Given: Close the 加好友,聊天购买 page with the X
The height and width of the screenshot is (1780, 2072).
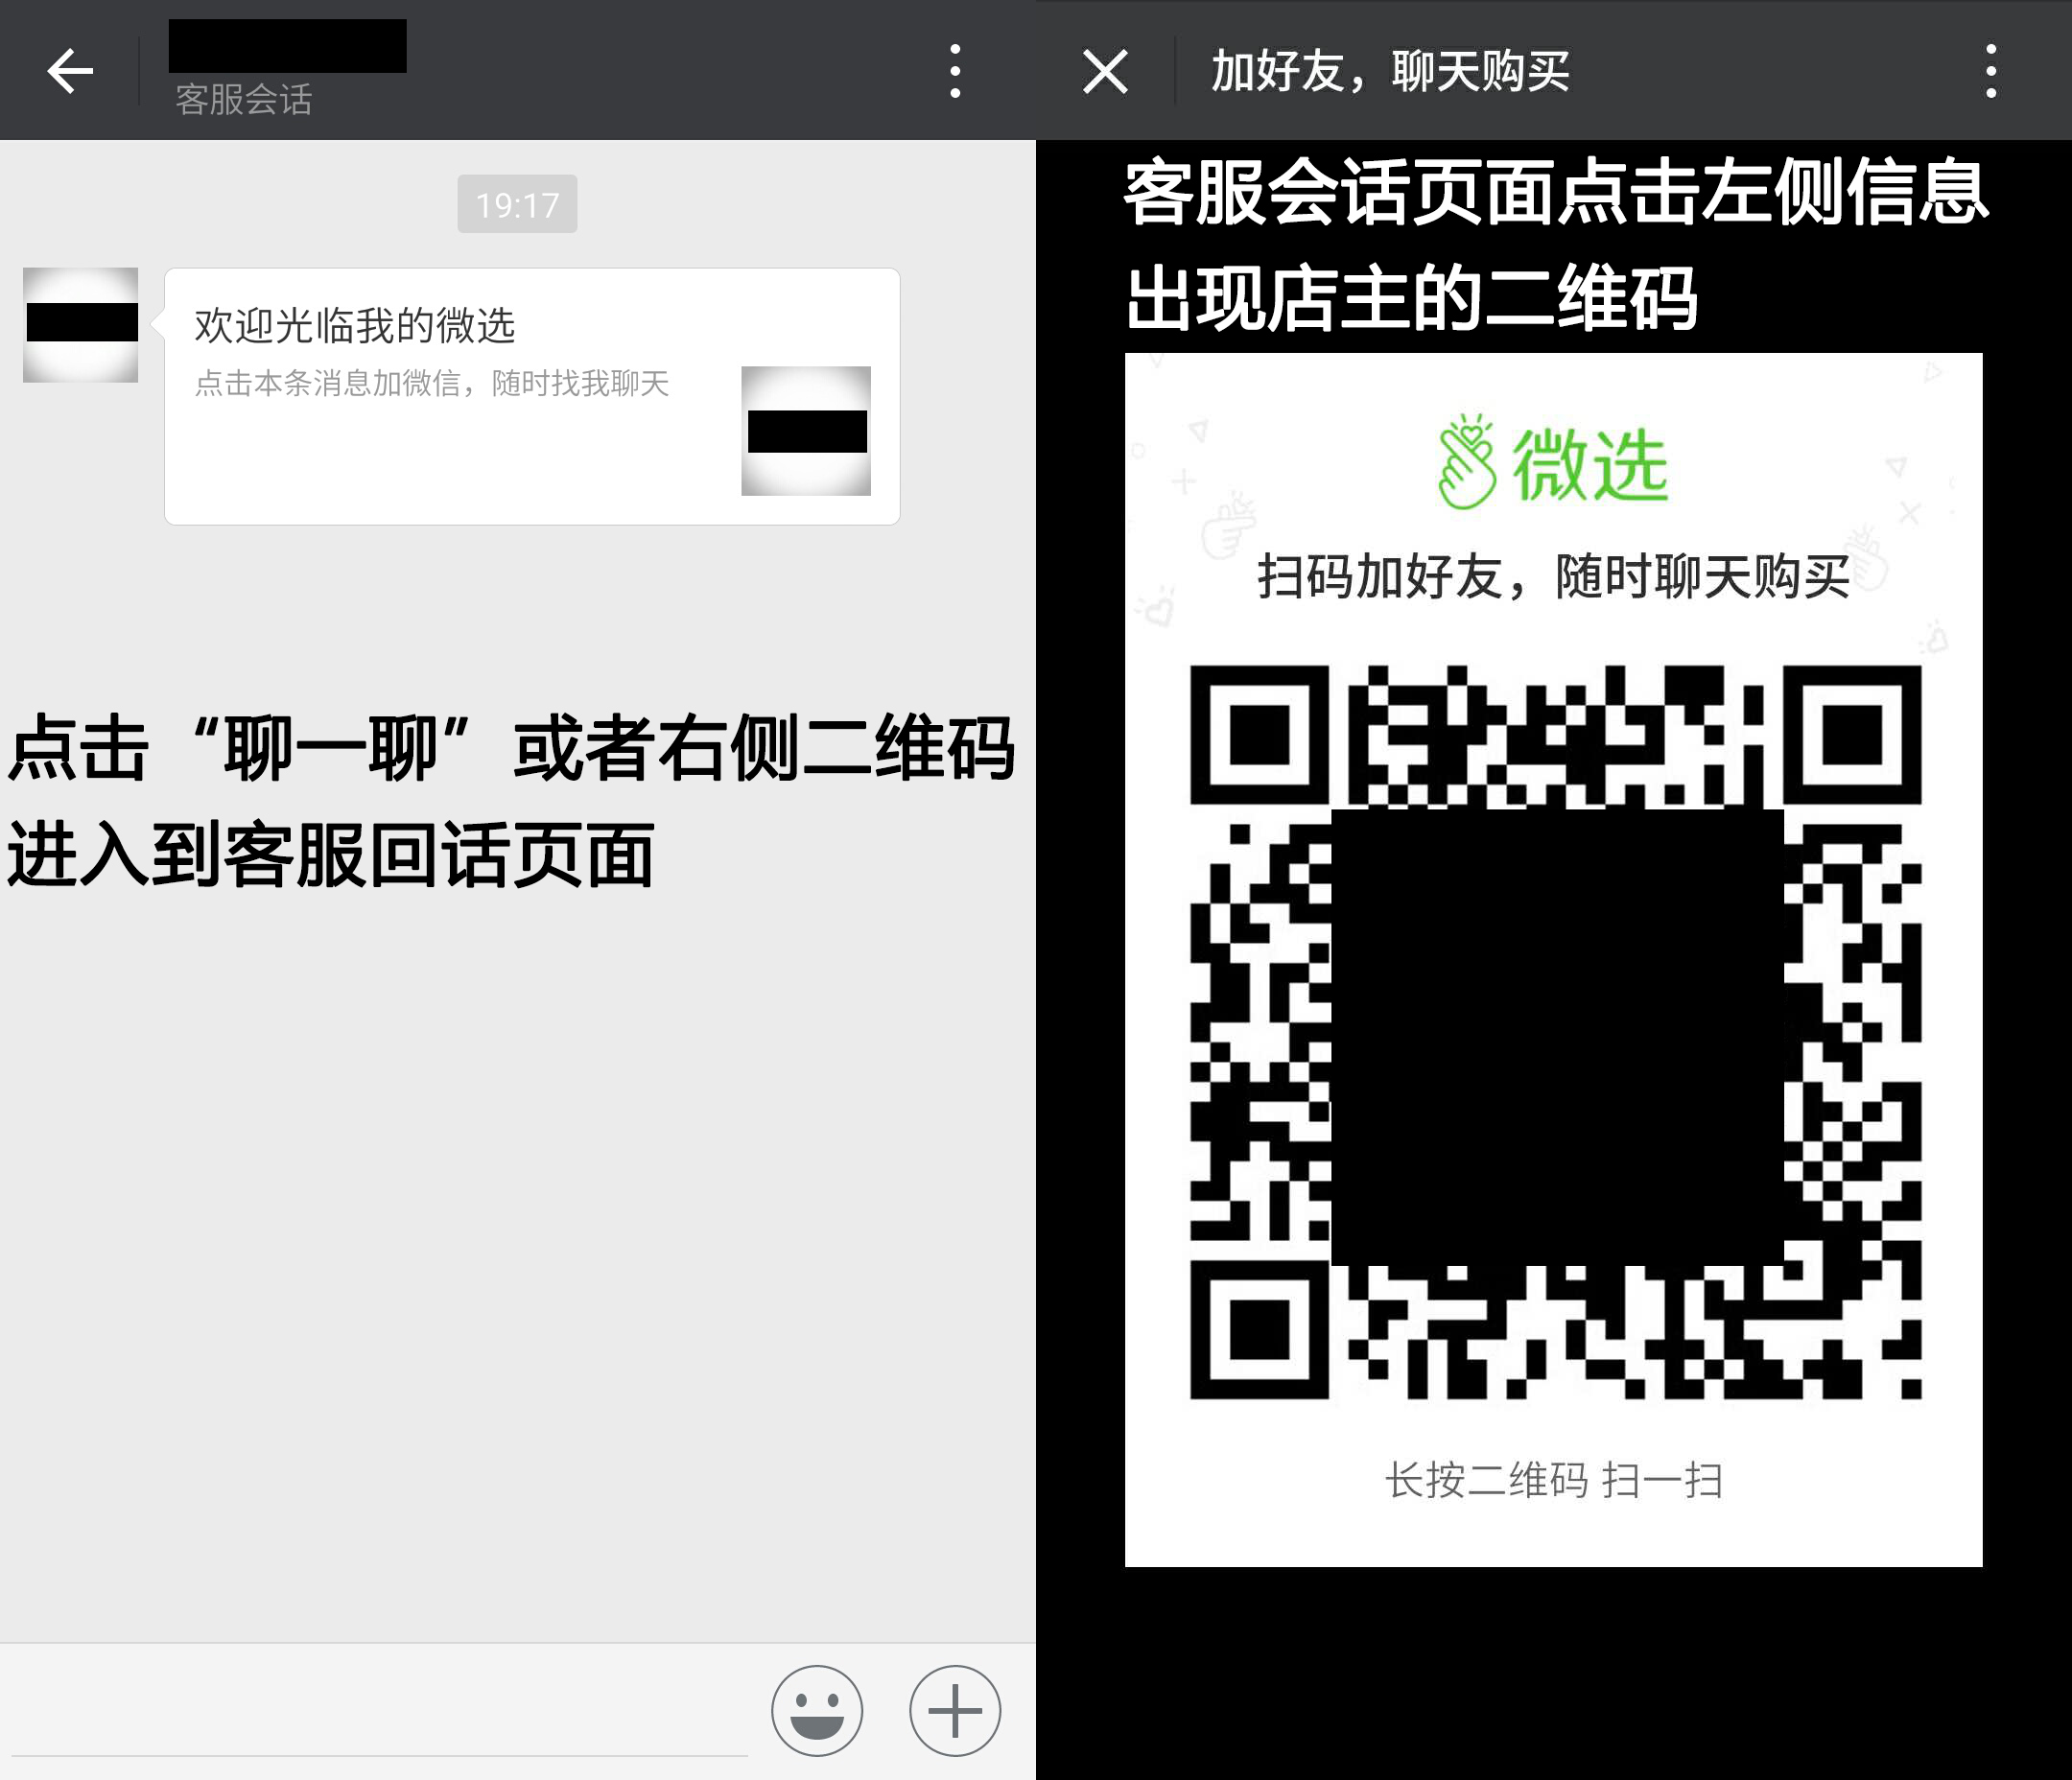Looking at the screenshot, I should click(1105, 72).
